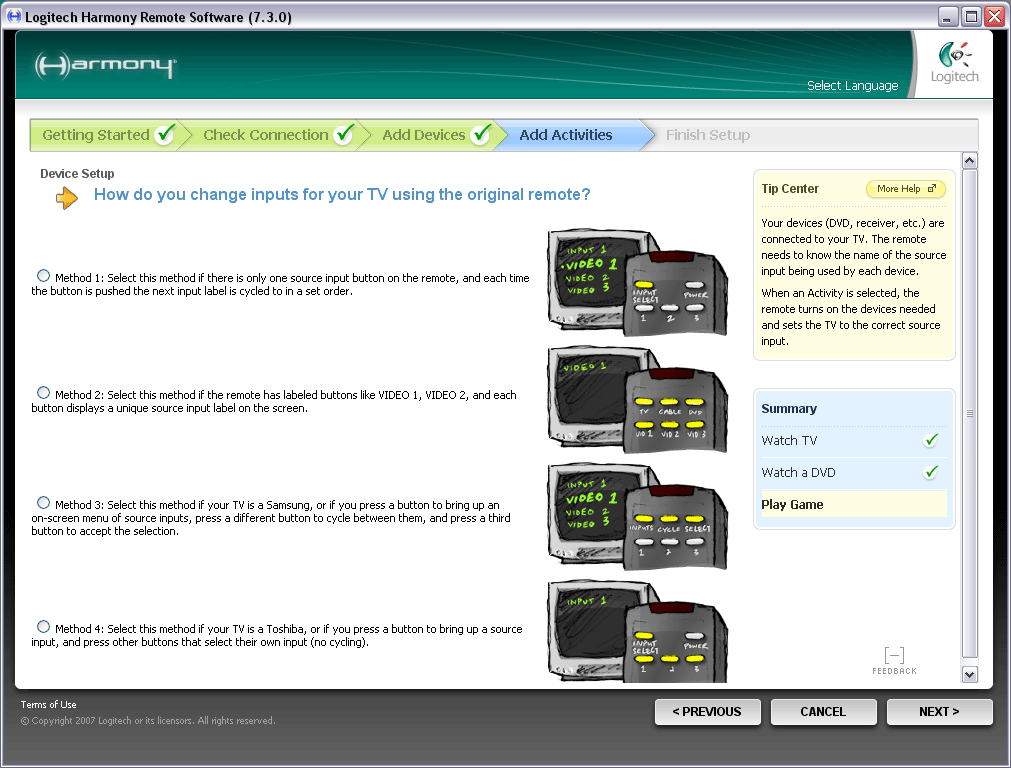Click the Method 4 description text
This screenshot has height=768, width=1011.
pos(277,635)
